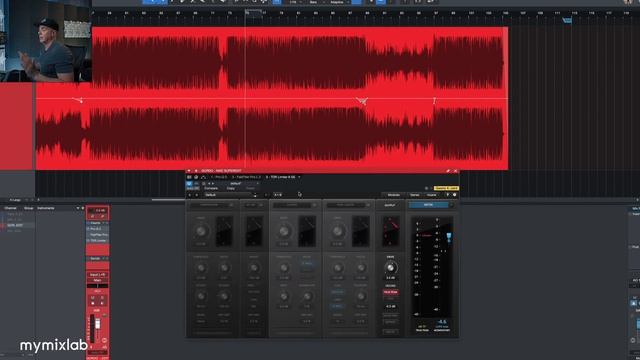This screenshot has height=360, width=640.
Task: Go to the next TDR preset arrow
Action: (196, 195)
